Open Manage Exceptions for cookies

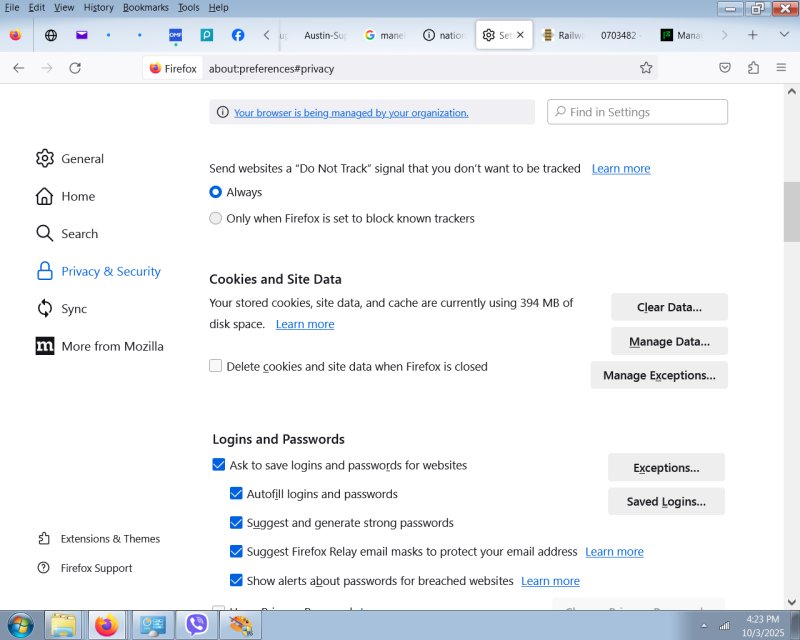tap(659, 375)
